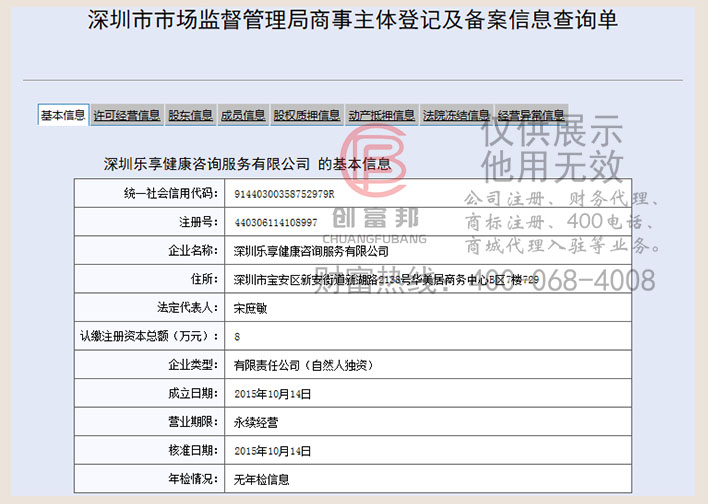
Task: View the 法院冻结信息 tab
Action: click(x=456, y=116)
